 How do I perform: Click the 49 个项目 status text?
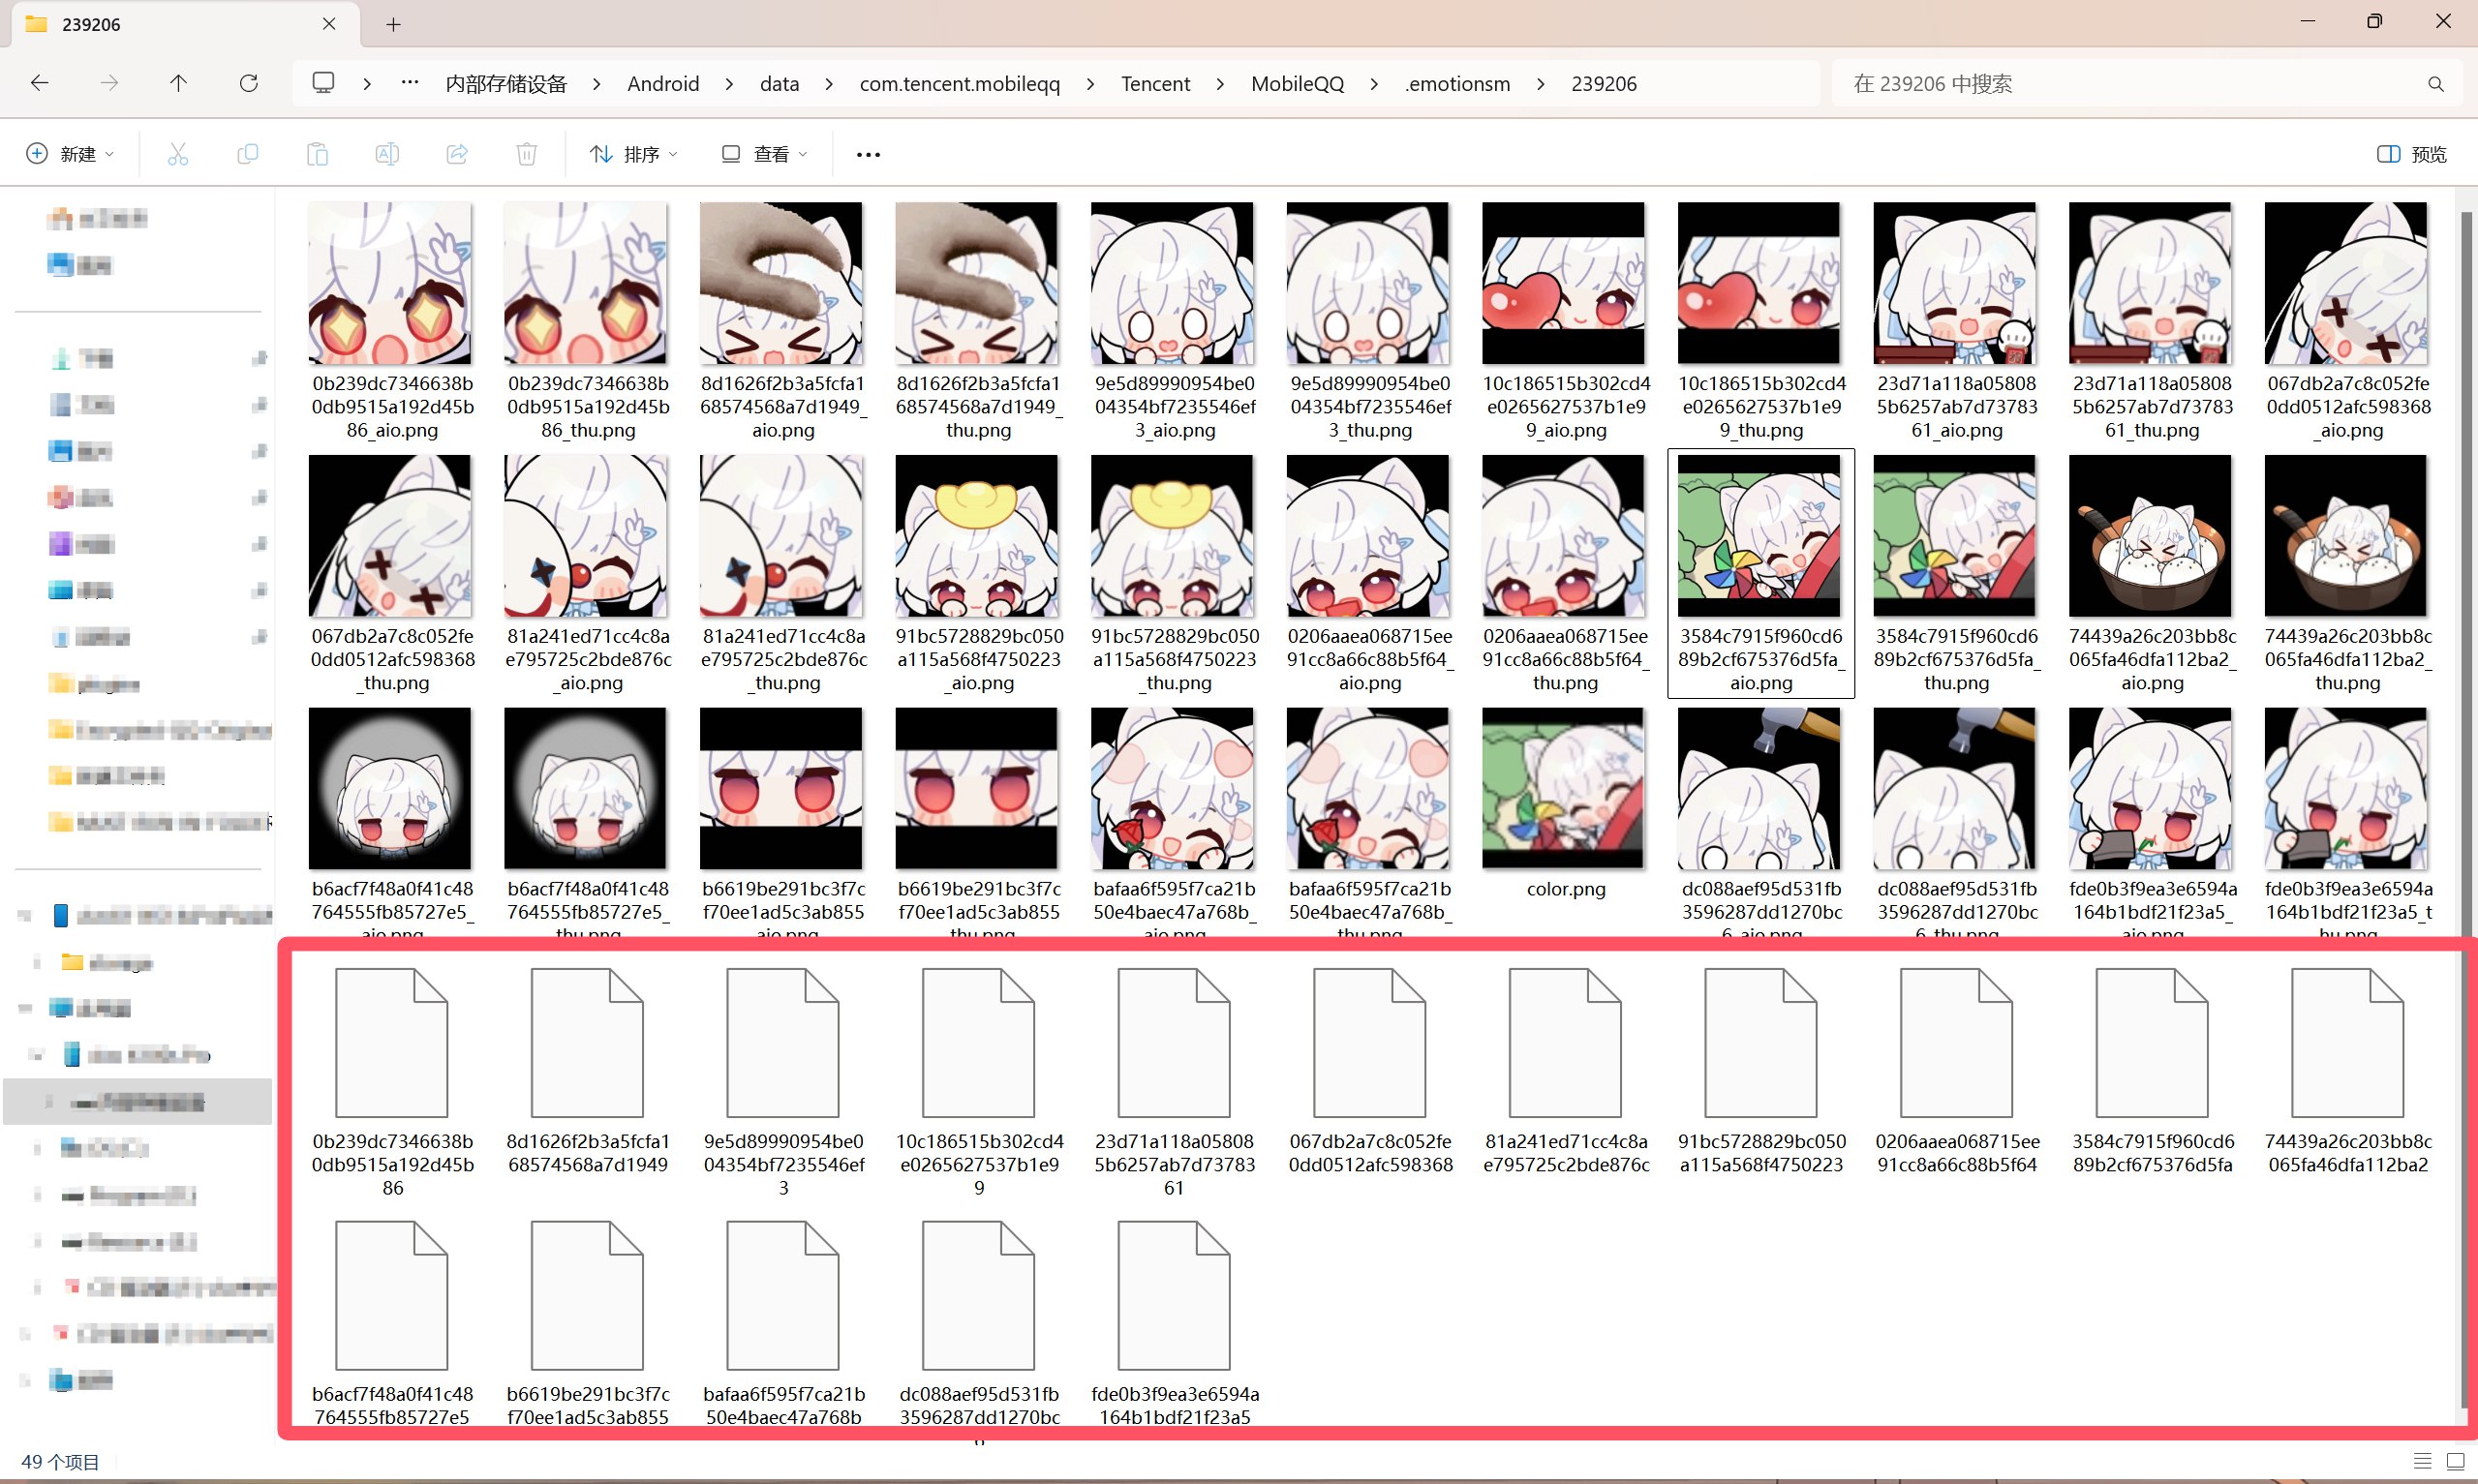[x=60, y=1462]
